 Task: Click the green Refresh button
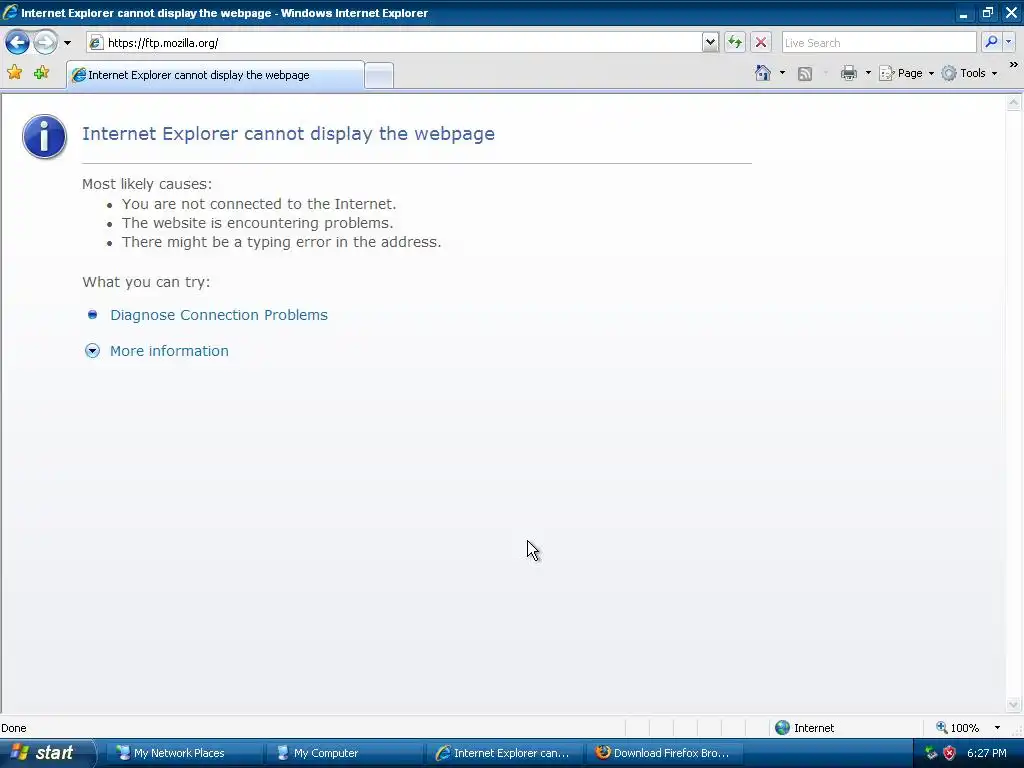coord(735,42)
